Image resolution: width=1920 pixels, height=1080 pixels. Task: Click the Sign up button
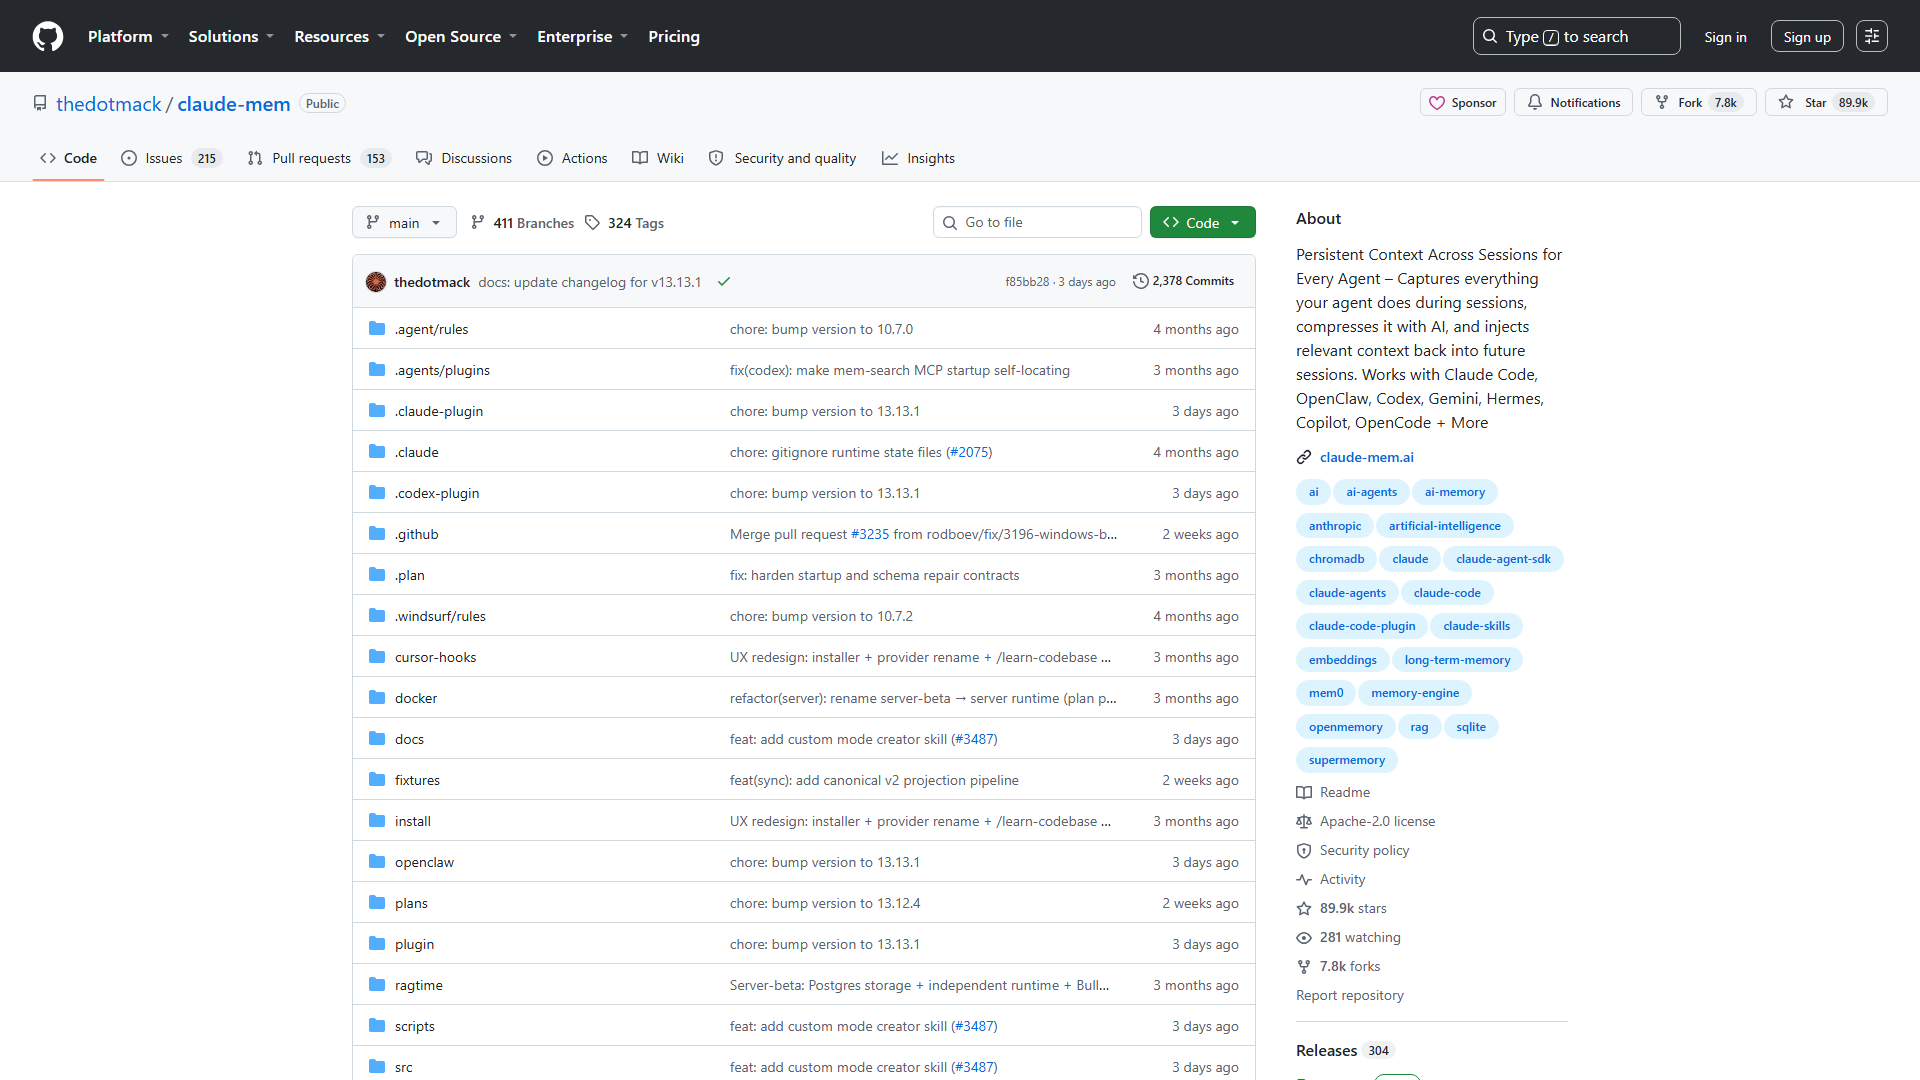tap(1807, 37)
